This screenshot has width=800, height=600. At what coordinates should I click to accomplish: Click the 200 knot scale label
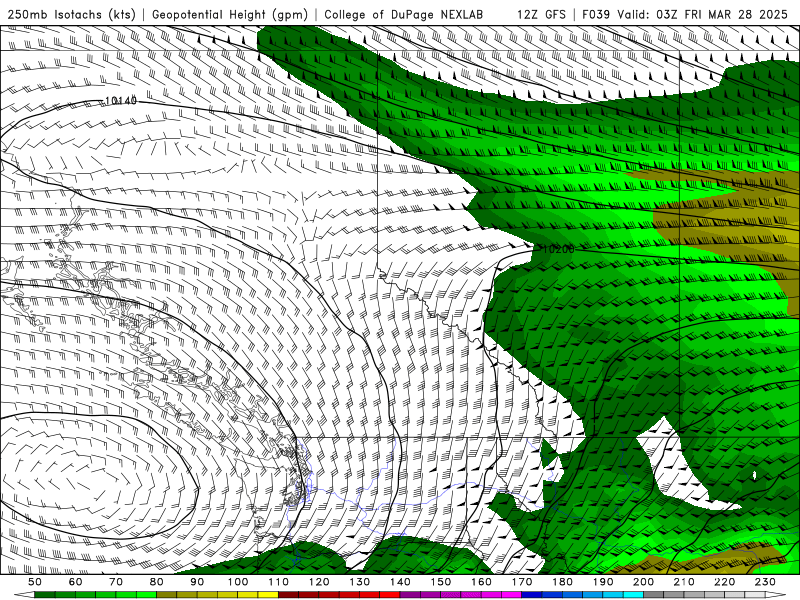[643, 582]
